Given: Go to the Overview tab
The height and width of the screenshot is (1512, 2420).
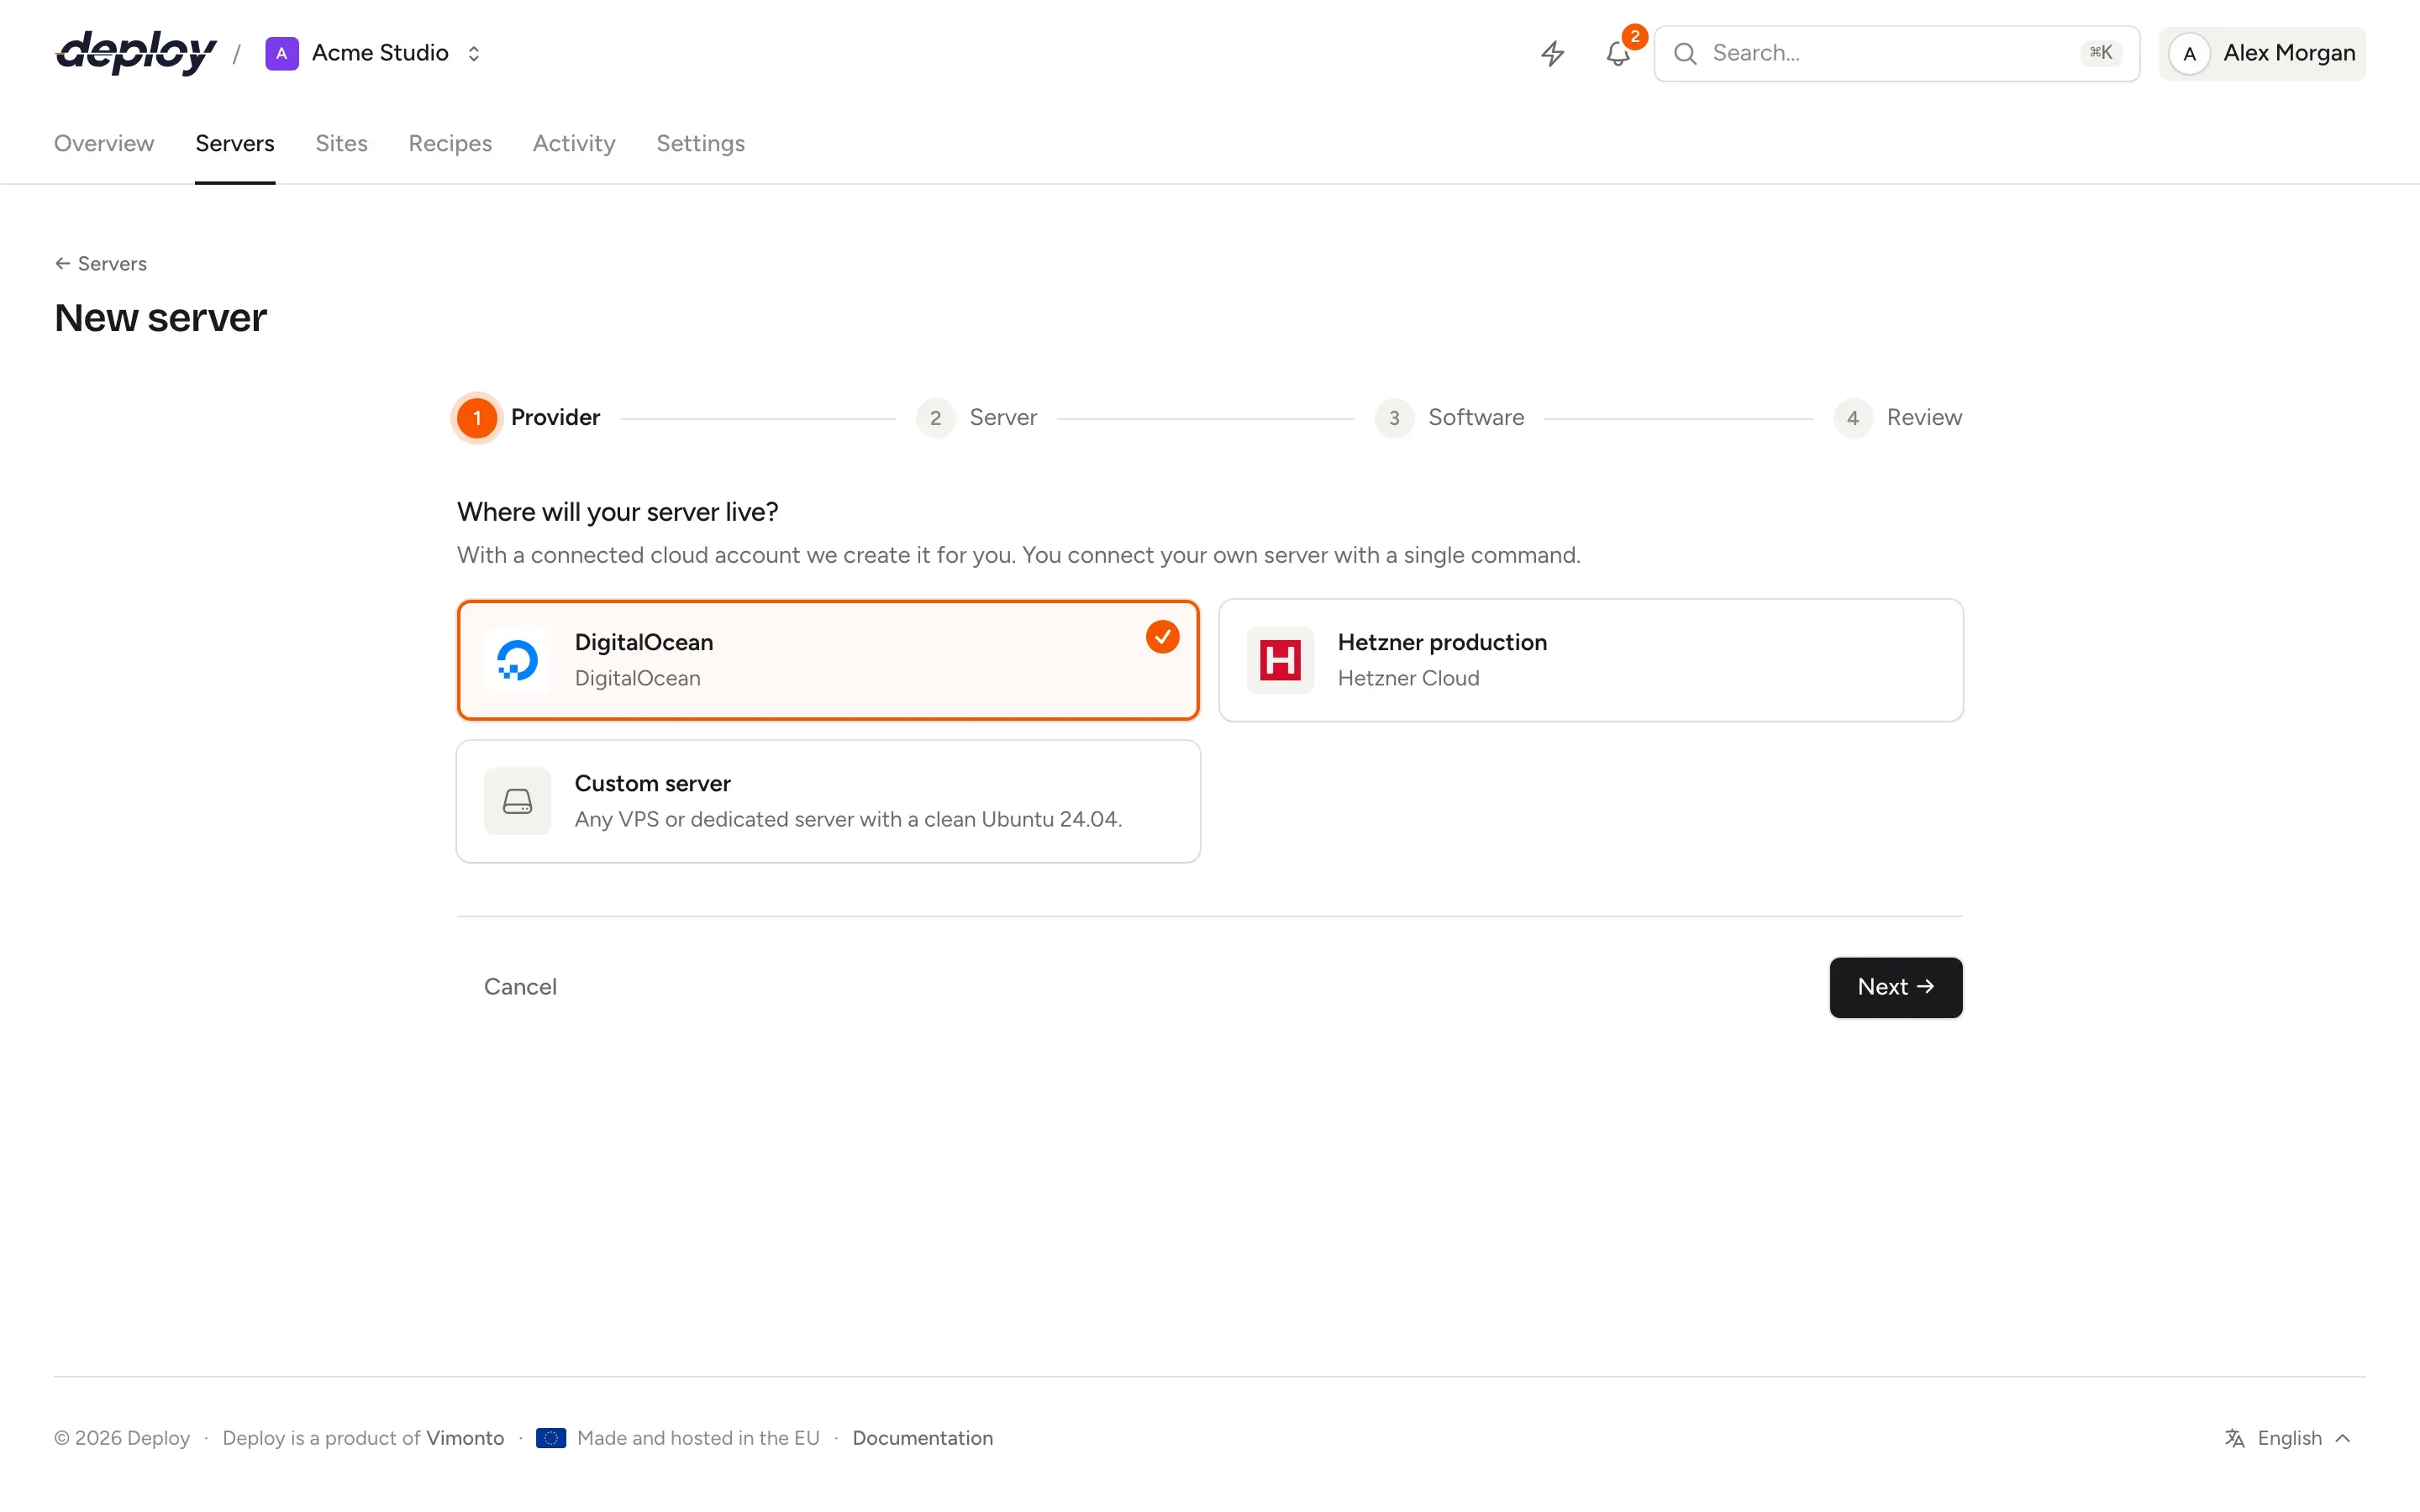Looking at the screenshot, I should 104,143.
